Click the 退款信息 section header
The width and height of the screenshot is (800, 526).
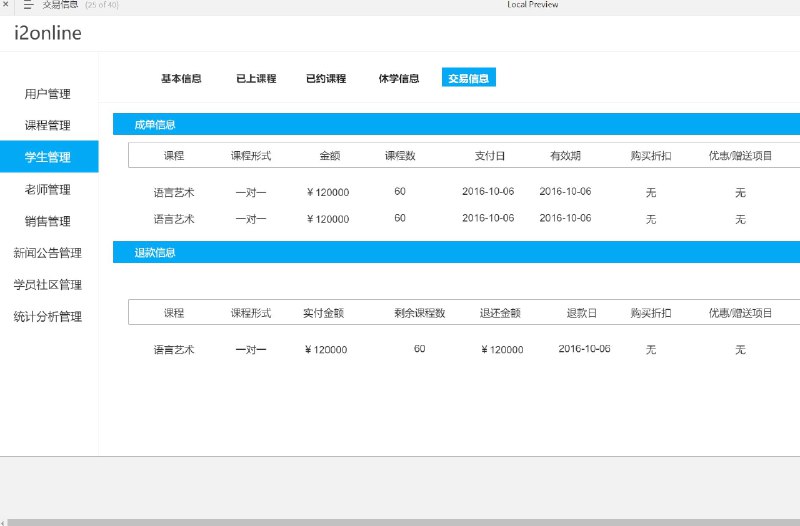456,253
